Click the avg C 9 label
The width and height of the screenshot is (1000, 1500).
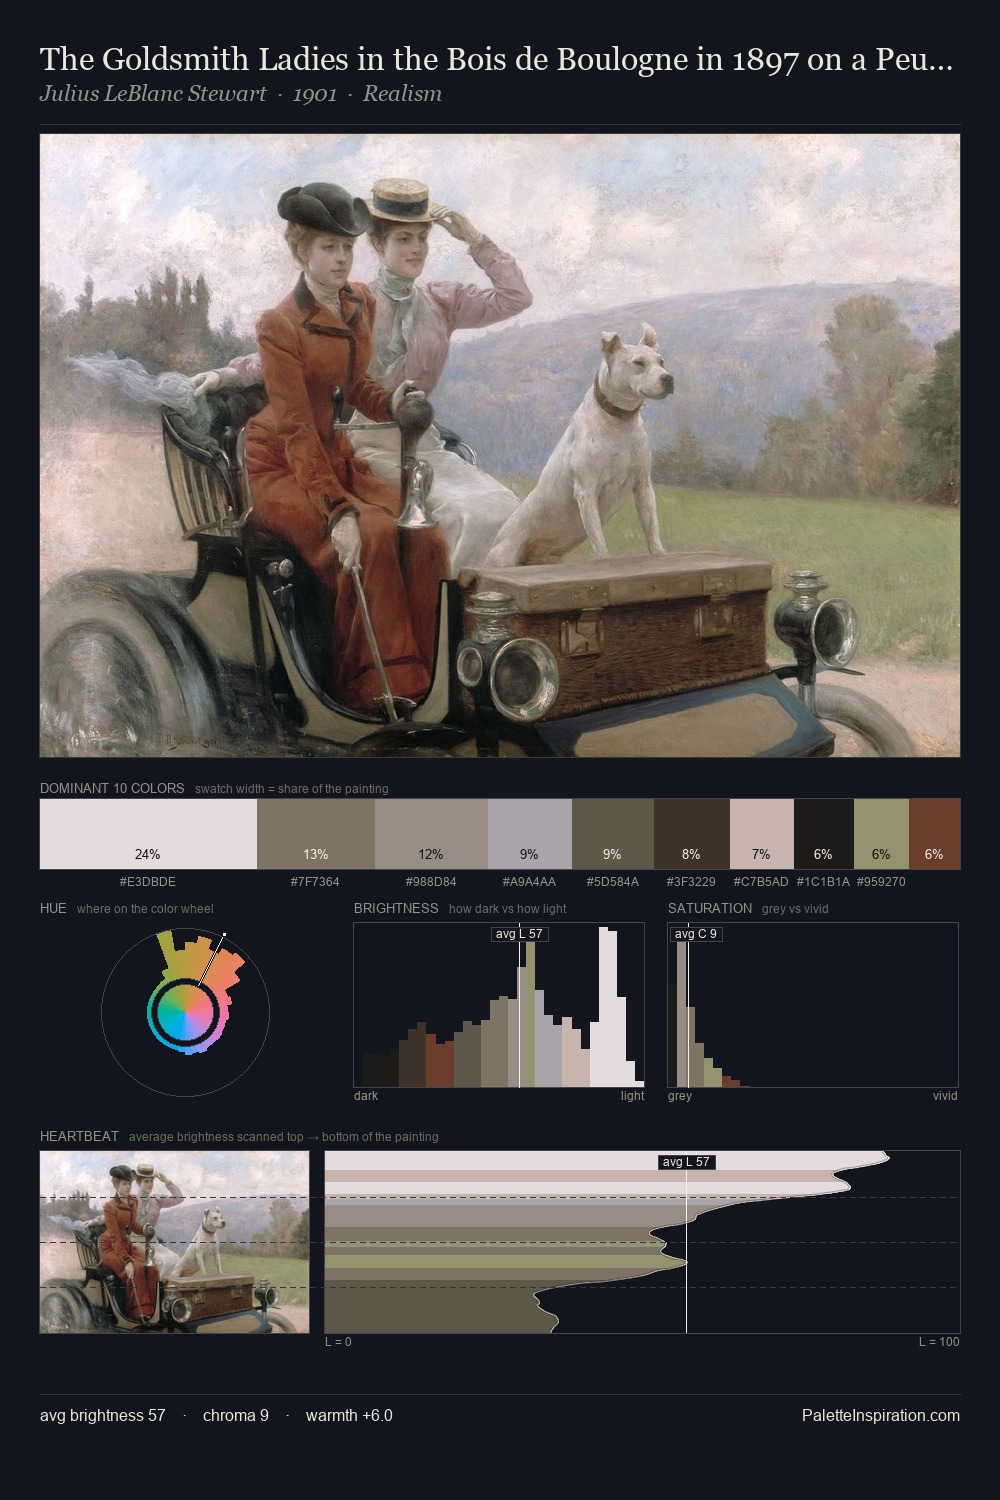tap(696, 934)
